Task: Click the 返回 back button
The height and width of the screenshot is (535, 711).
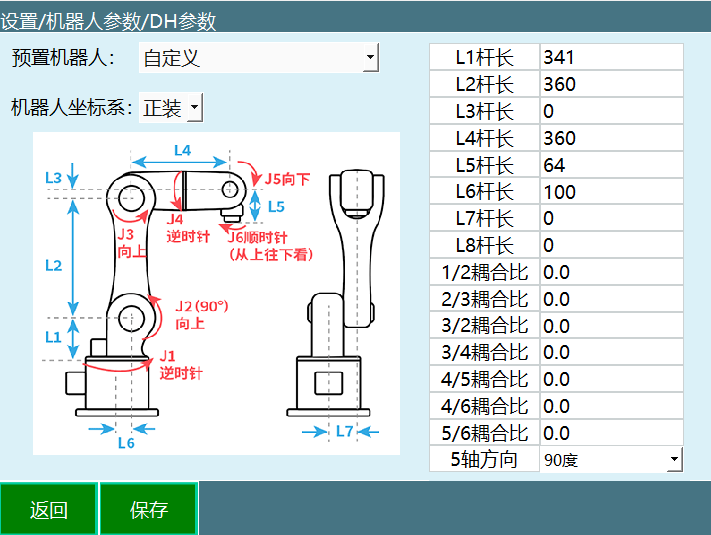Action: pos(48,509)
